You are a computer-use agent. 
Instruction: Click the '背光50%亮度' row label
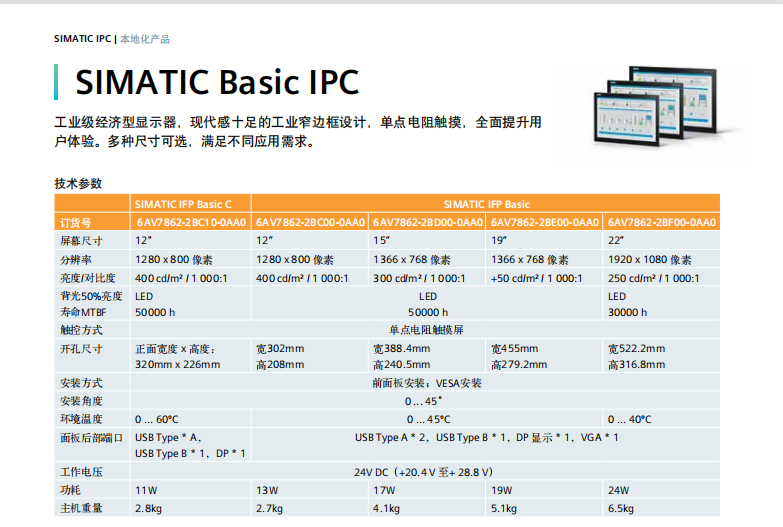click(x=91, y=296)
